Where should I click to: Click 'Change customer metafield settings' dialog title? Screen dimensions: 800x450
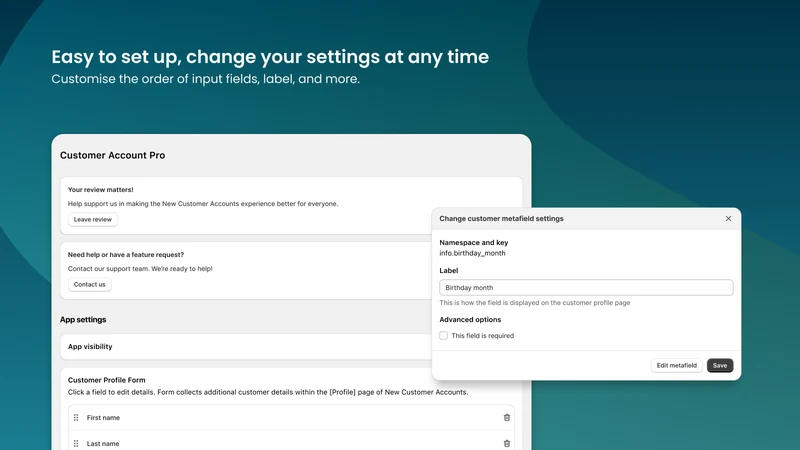click(x=502, y=218)
